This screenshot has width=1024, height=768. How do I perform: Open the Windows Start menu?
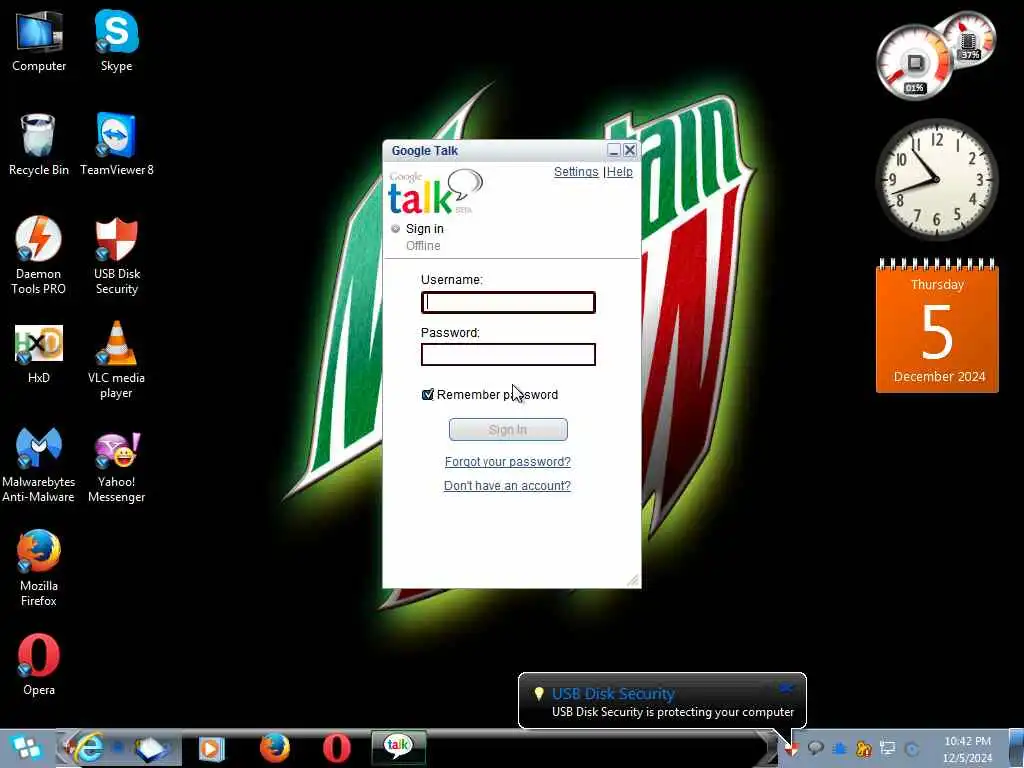26,748
